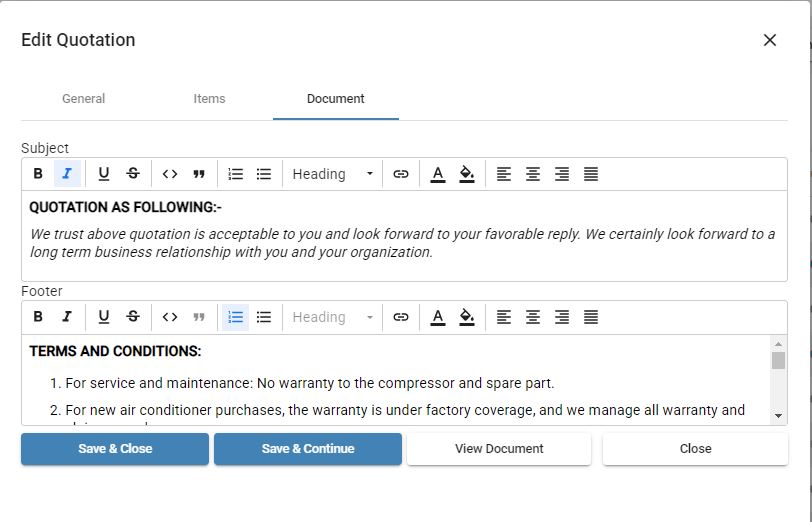Close the Edit Quotation dialog with X

[x=770, y=40]
